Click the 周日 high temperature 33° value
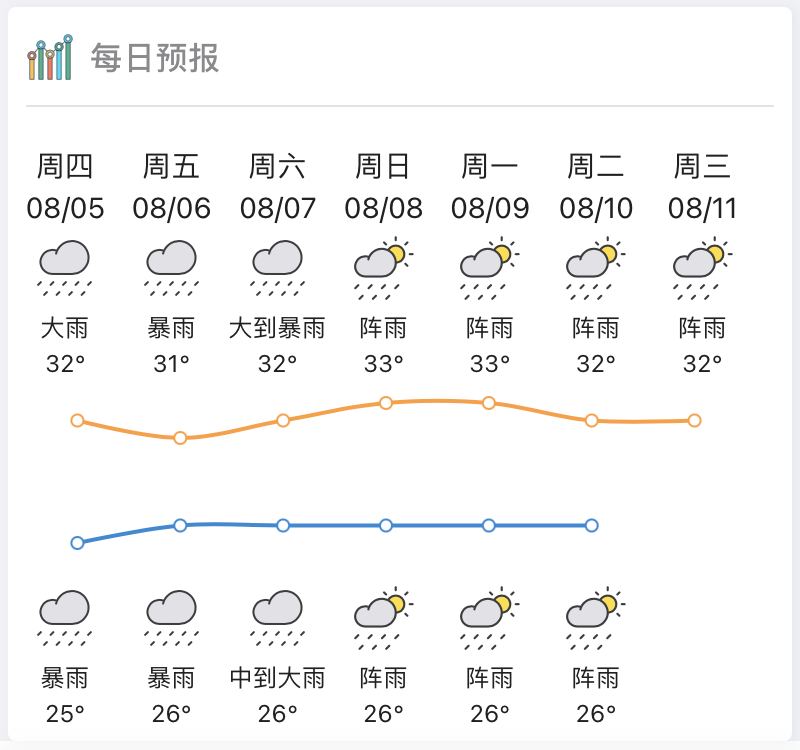Viewport: 800px width, 750px height. 383,364
